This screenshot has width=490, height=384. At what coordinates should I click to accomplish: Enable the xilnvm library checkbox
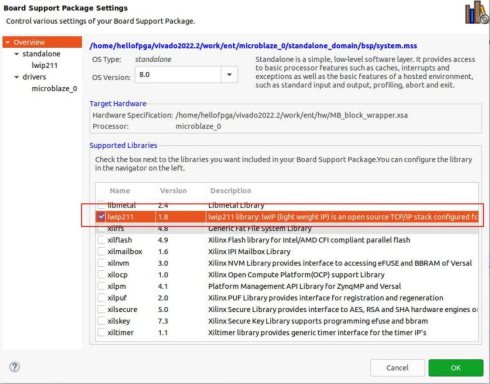pos(101,263)
